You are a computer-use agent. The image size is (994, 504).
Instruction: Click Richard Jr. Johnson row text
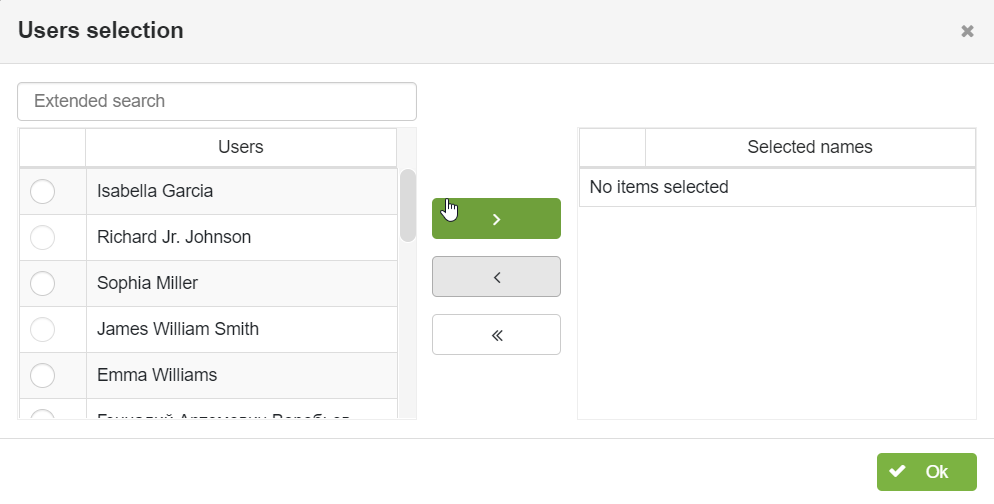pos(174,237)
